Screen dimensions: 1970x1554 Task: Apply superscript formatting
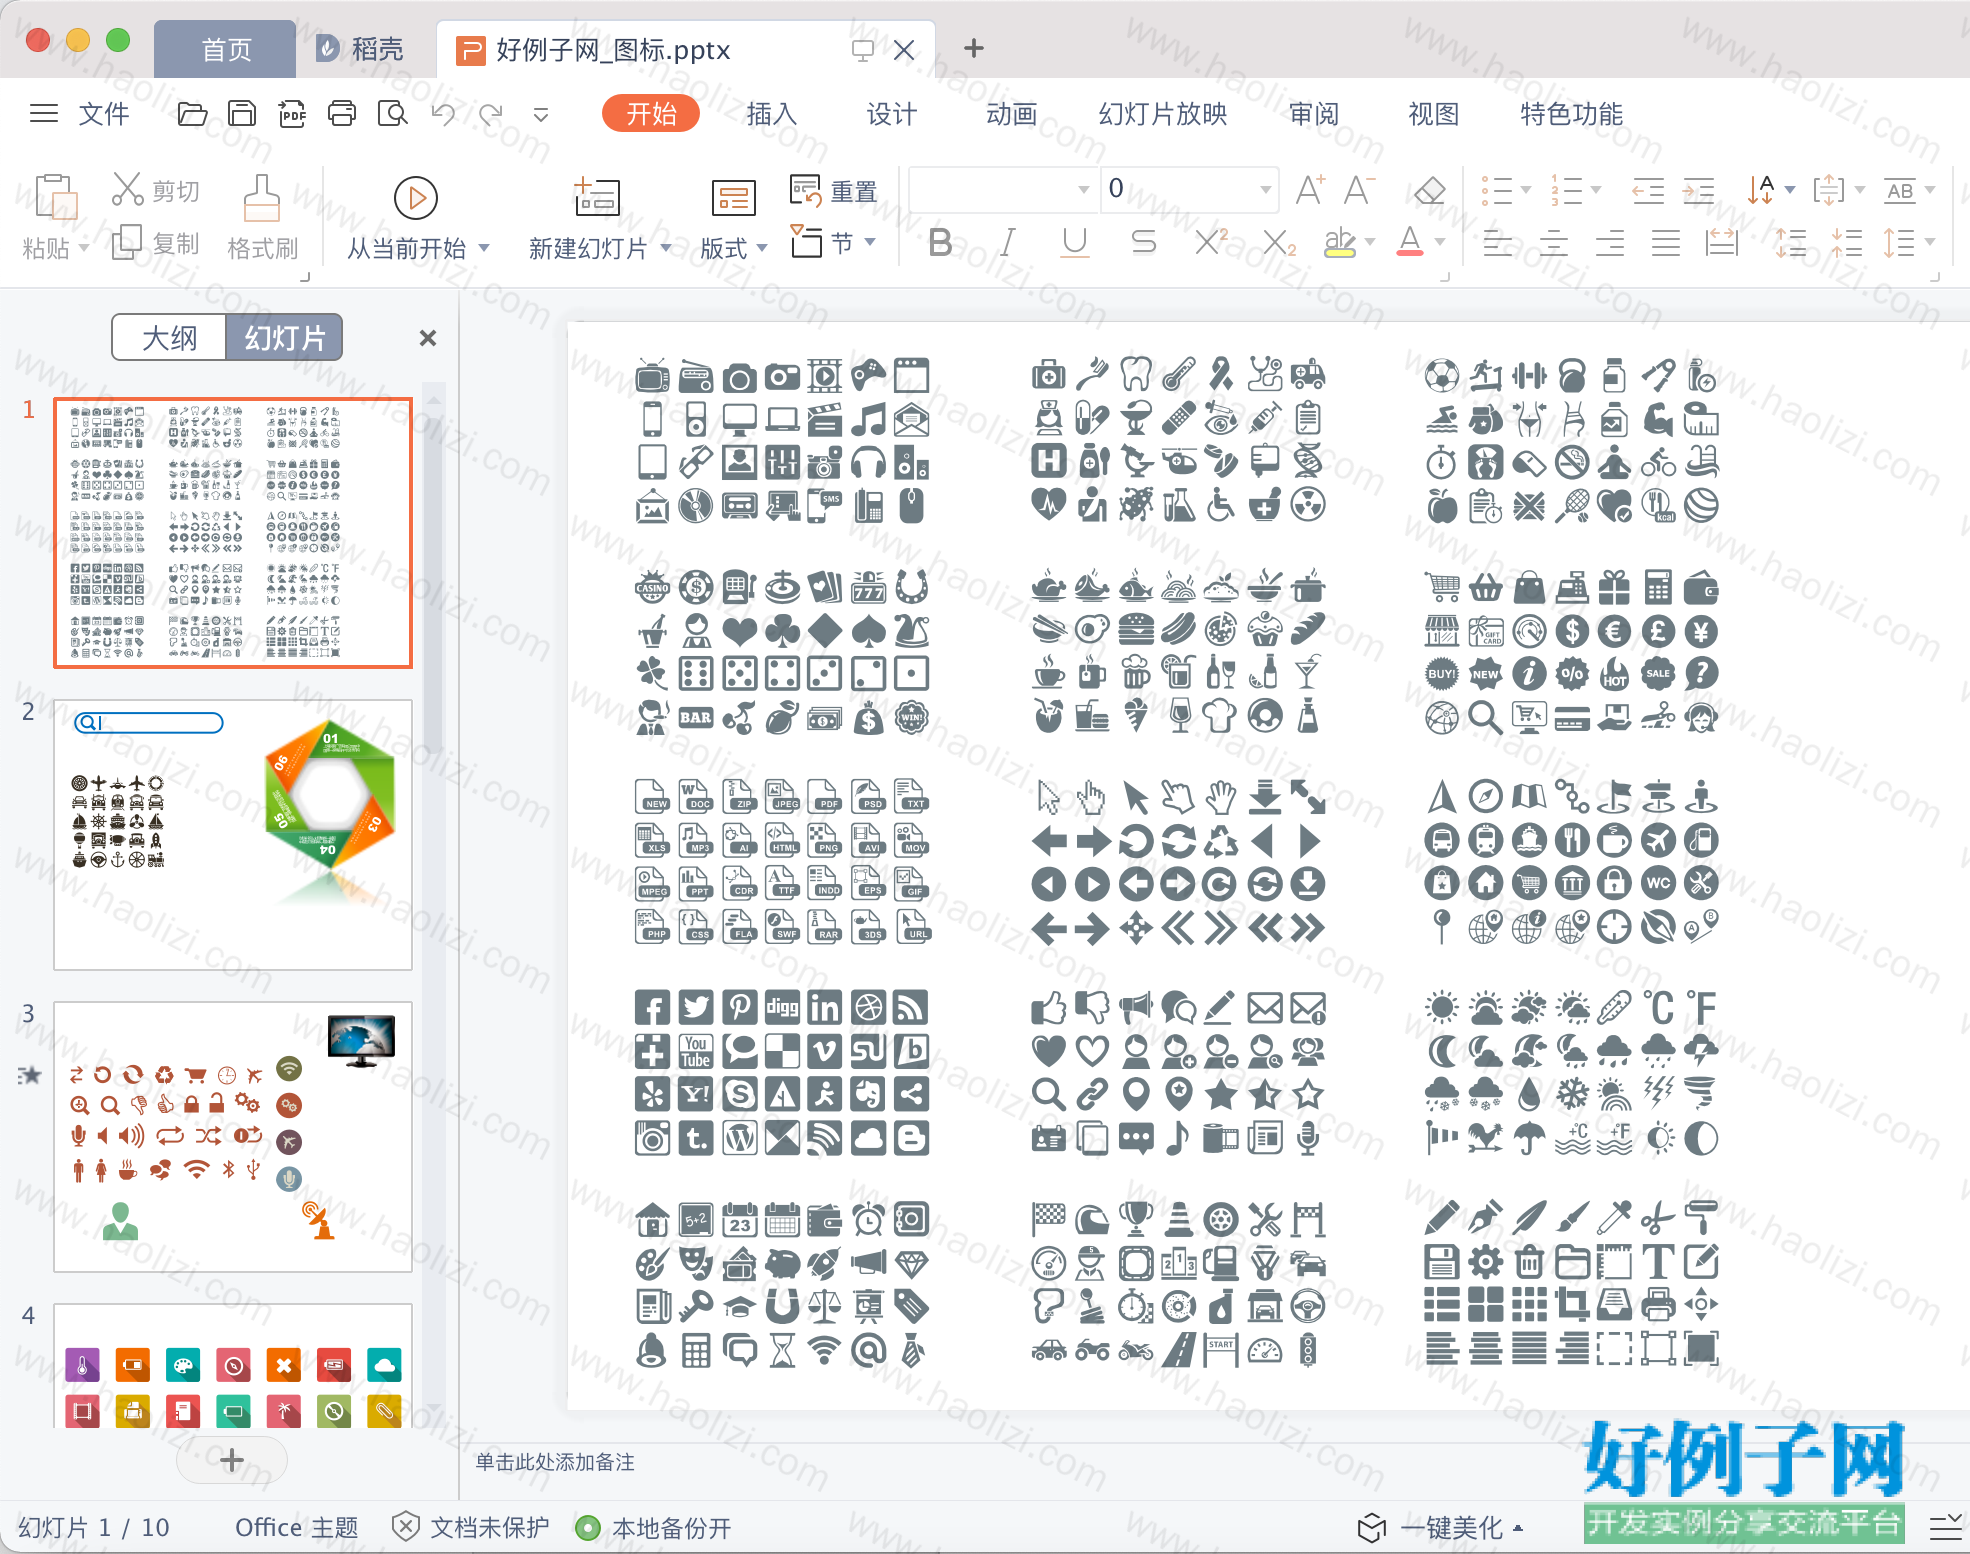point(1211,242)
